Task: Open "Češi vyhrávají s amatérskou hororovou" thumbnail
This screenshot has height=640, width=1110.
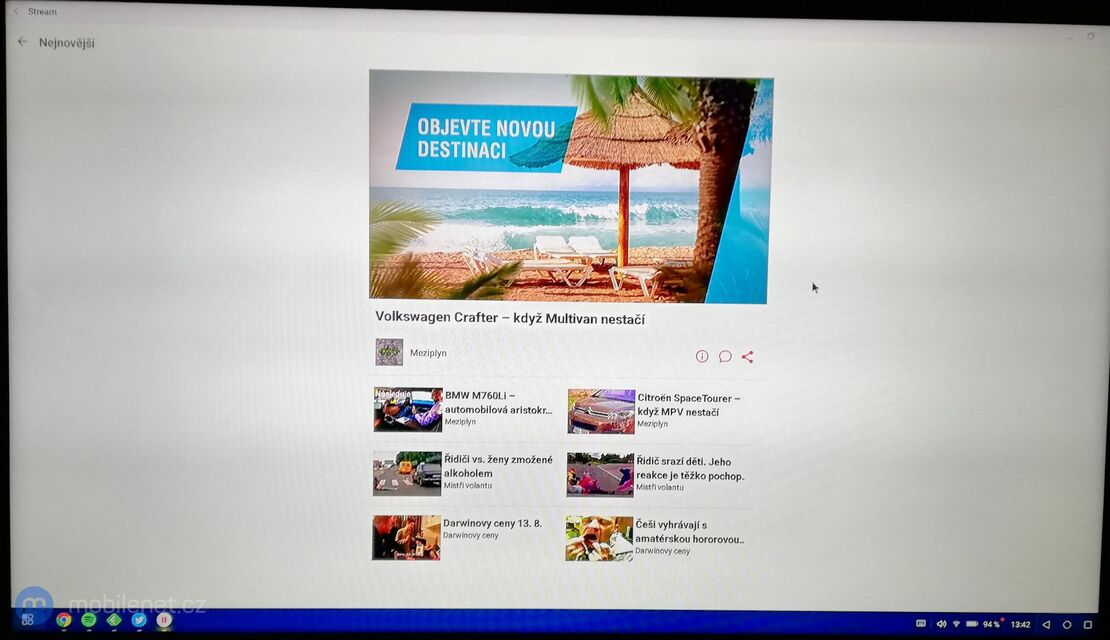Action: point(599,538)
